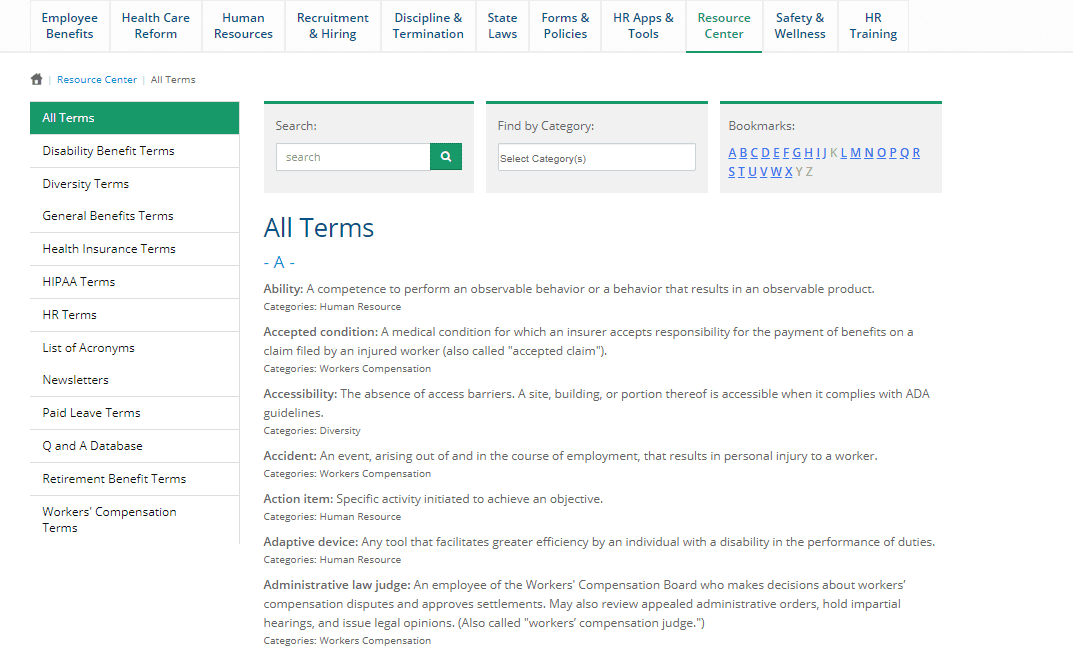Open the Safety & Wellness menu
The image size is (1073, 656).
pos(800,26)
